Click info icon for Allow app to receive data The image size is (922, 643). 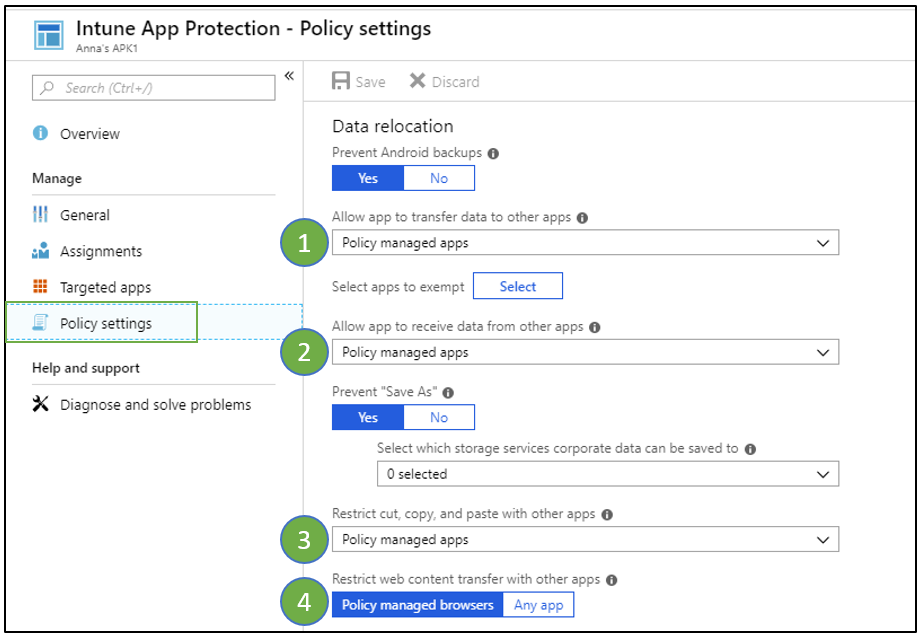click(595, 327)
